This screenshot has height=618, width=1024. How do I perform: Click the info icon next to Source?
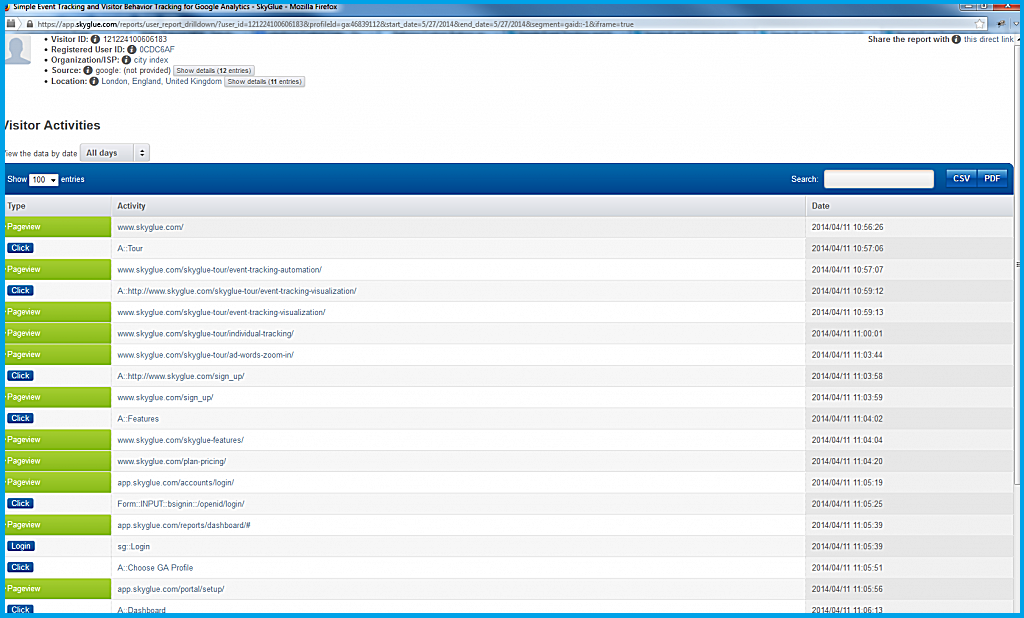pos(88,71)
